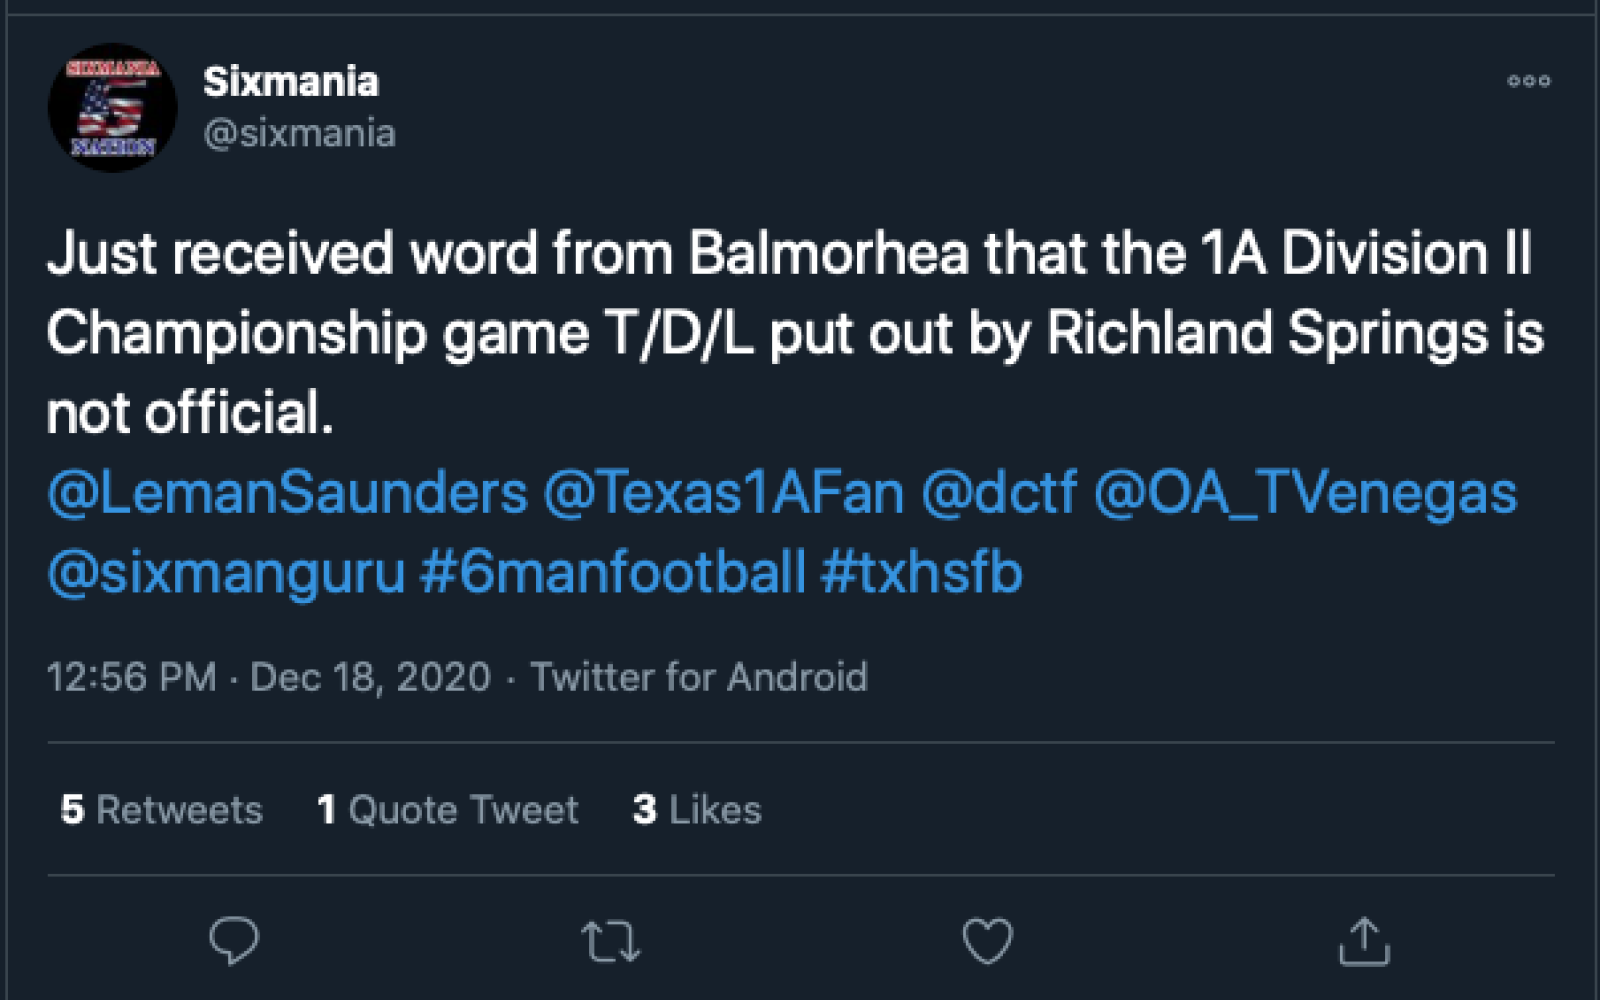1600x1000 pixels.
Task: Open the share icon on the tweet
Action: click(1368, 938)
